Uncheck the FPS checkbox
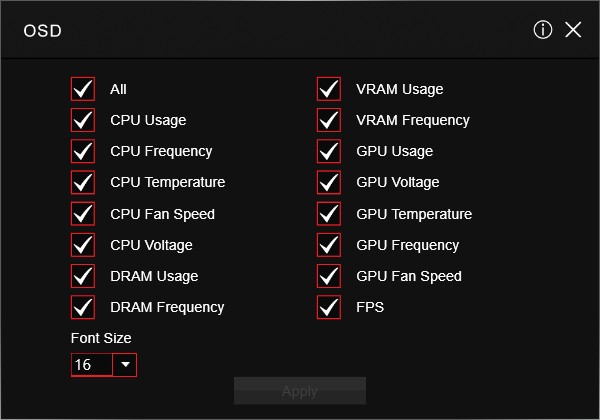The width and height of the screenshot is (600, 420). (329, 307)
